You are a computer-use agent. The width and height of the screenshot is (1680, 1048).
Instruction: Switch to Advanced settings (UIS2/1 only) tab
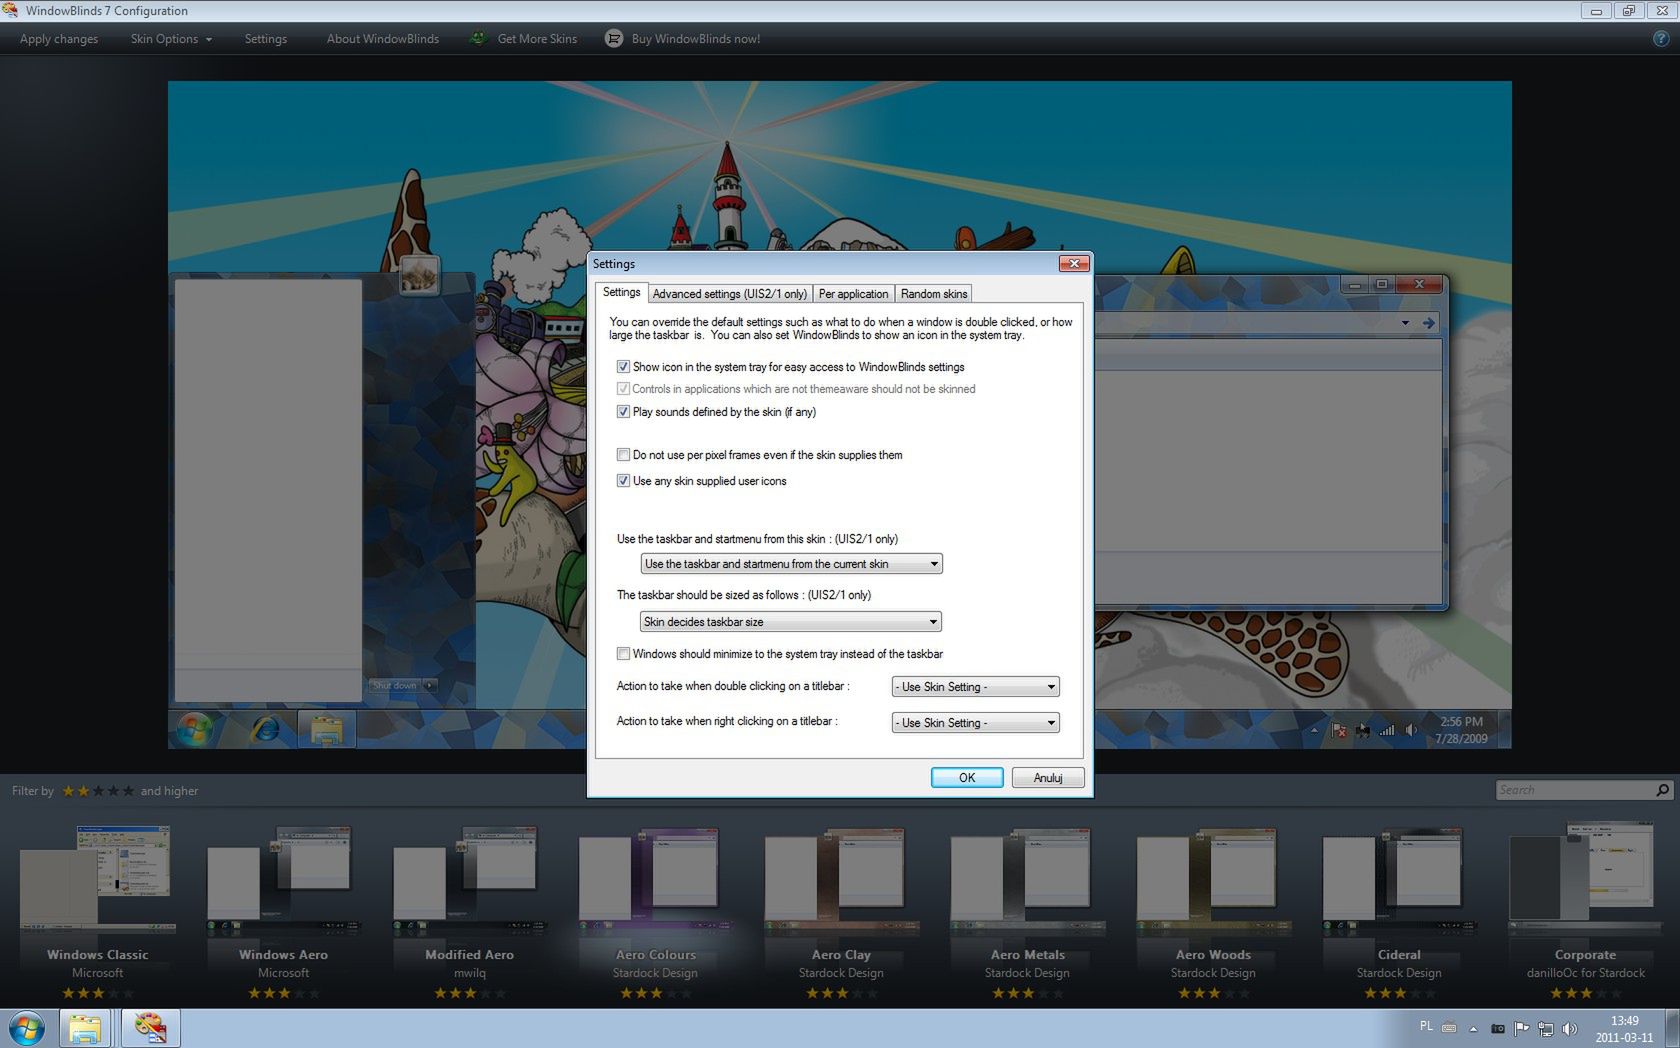tap(729, 294)
